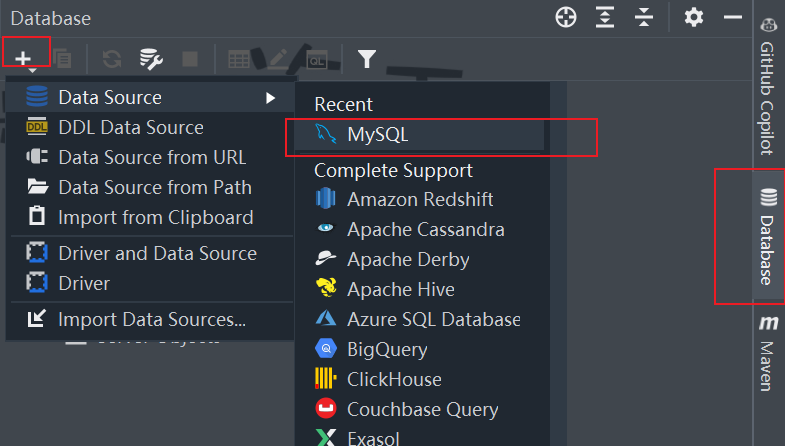Screen dimensions: 785x446
Task: Select Data Source from Path
Action: pyautogui.click(x=150, y=188)
